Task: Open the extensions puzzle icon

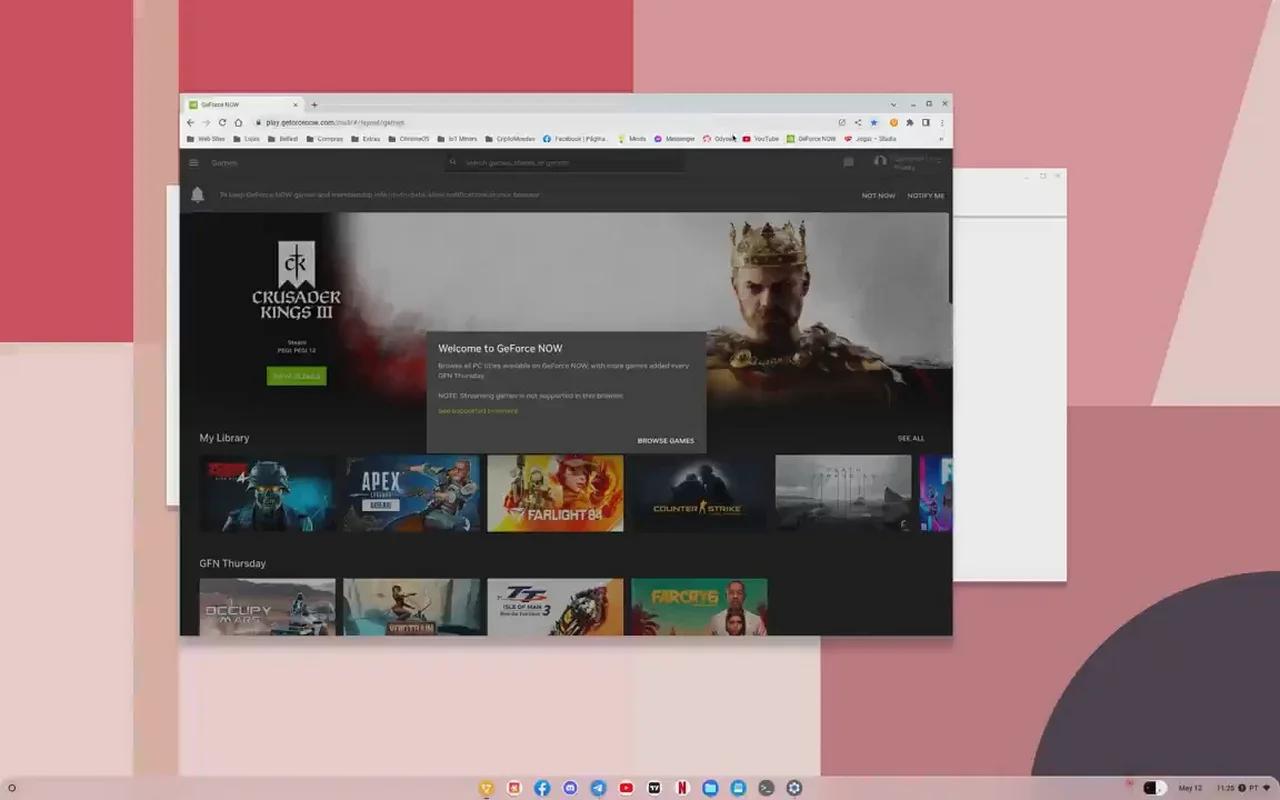Action: tap(909, 123)
